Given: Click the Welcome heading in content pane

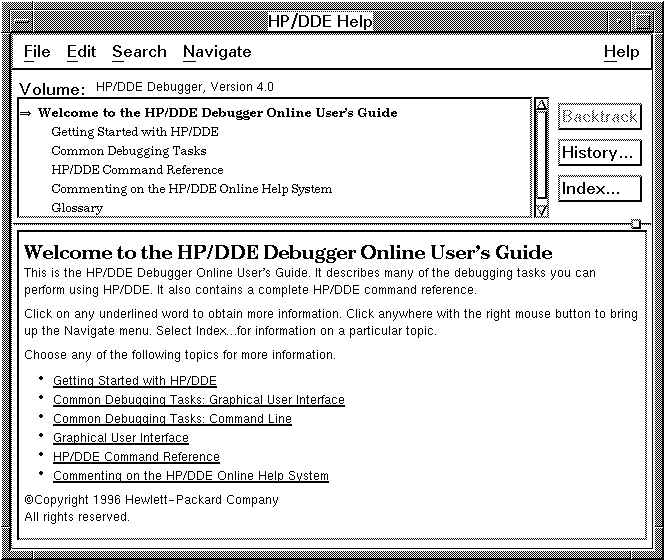Looking at the screenshot, I should [x=288, y=252].
